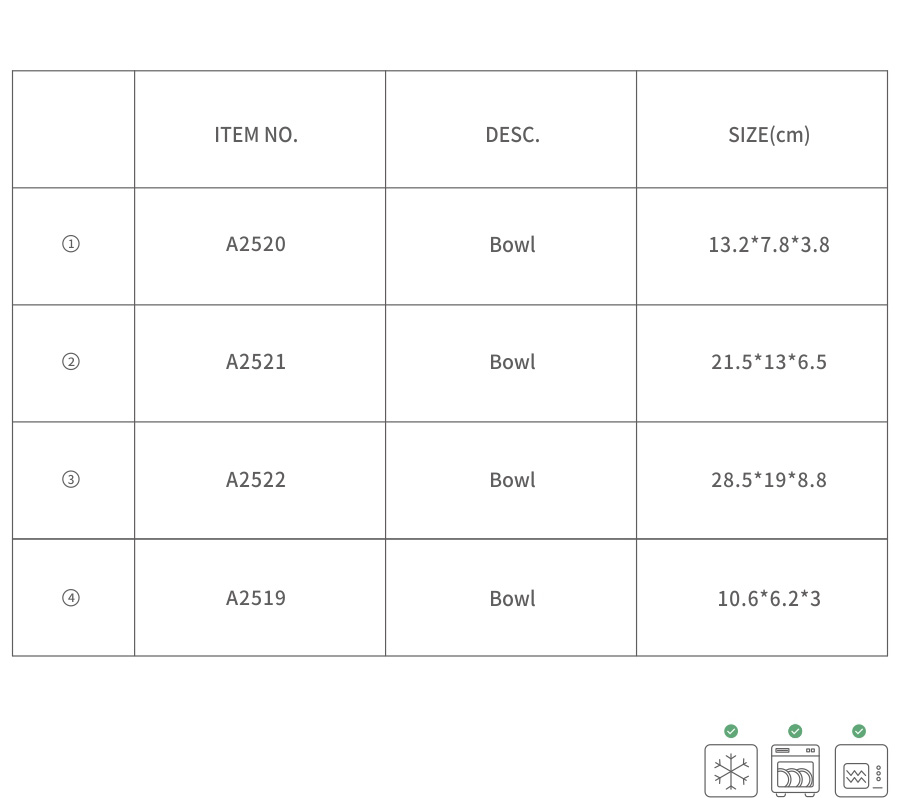The height and width of the screenshot is (798, 900).
Task: Click item number A2521
Action: click(x=256, y=362)
